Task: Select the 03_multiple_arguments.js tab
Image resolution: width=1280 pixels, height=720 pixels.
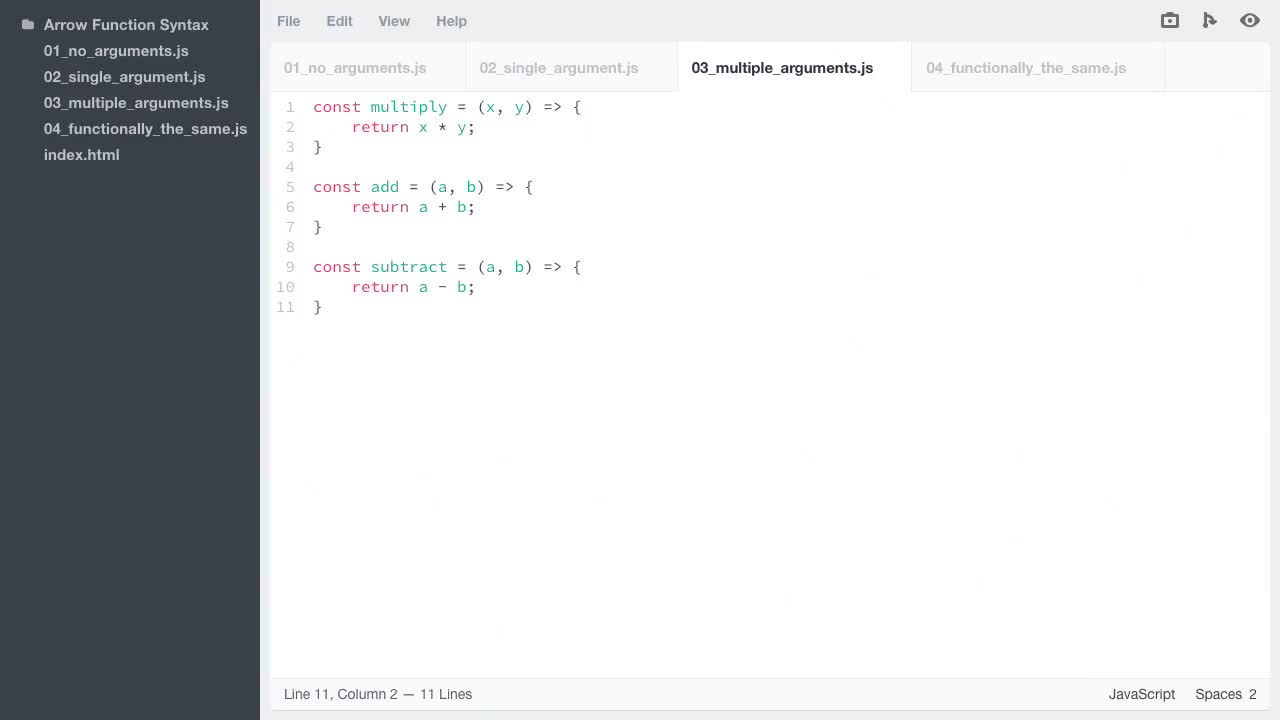Action: coord(782,68)
